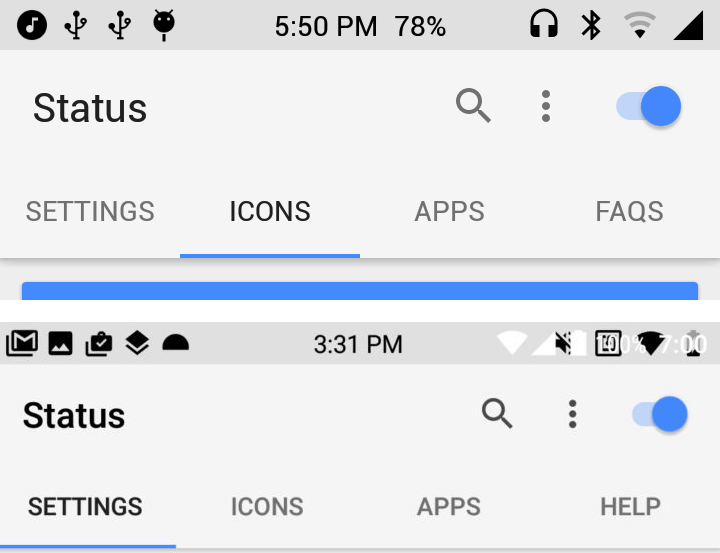Switch to the FAQS tab

[629, 212]
